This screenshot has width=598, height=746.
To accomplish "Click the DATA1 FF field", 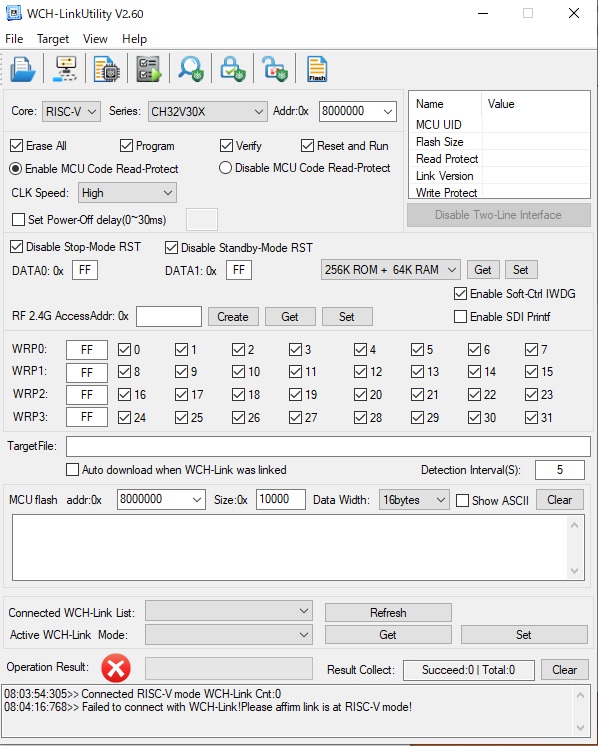I will tap(239, 270).
